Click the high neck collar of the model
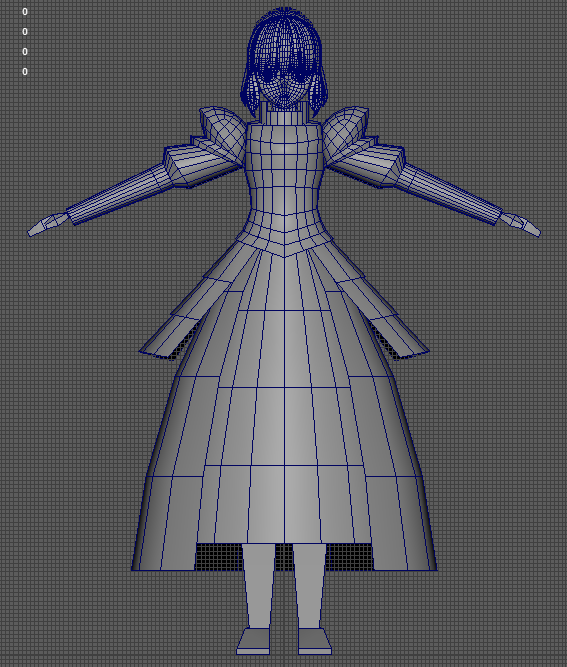This screenshot has height=667, width=567. [284, 113]
